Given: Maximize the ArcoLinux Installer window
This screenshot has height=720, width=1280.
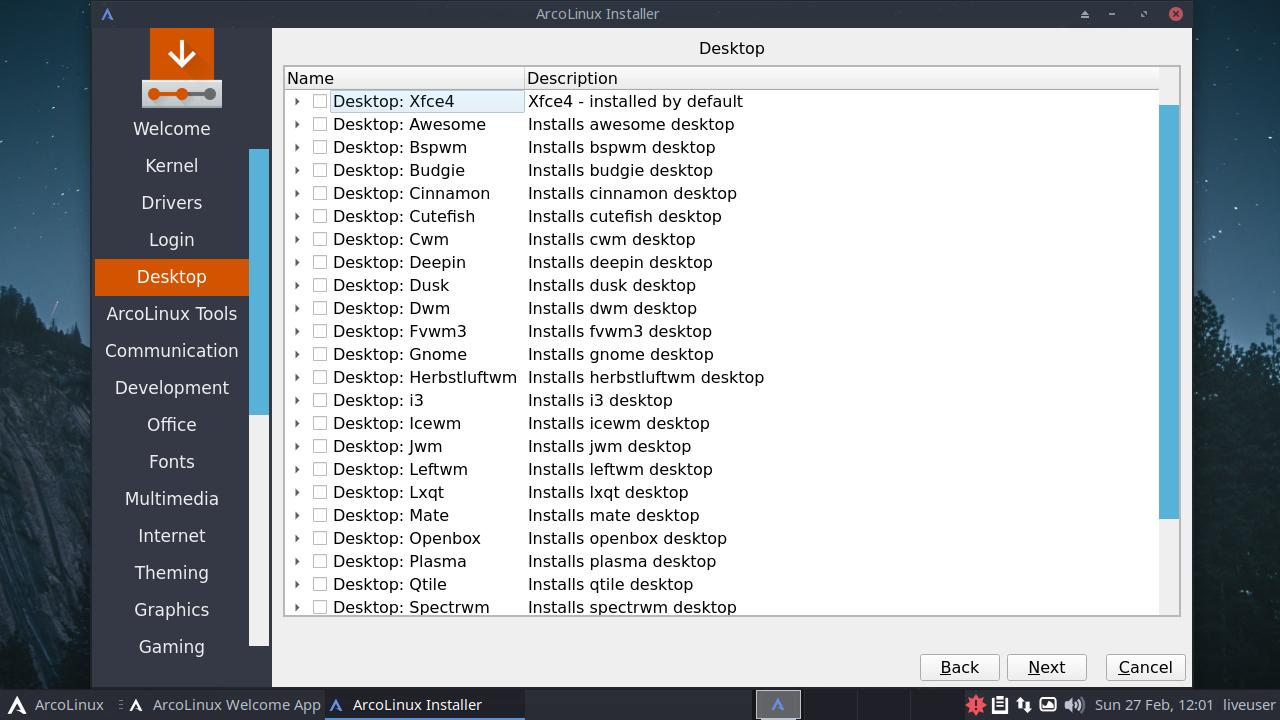Looking at the screenshot, I should pos(1144,14).
